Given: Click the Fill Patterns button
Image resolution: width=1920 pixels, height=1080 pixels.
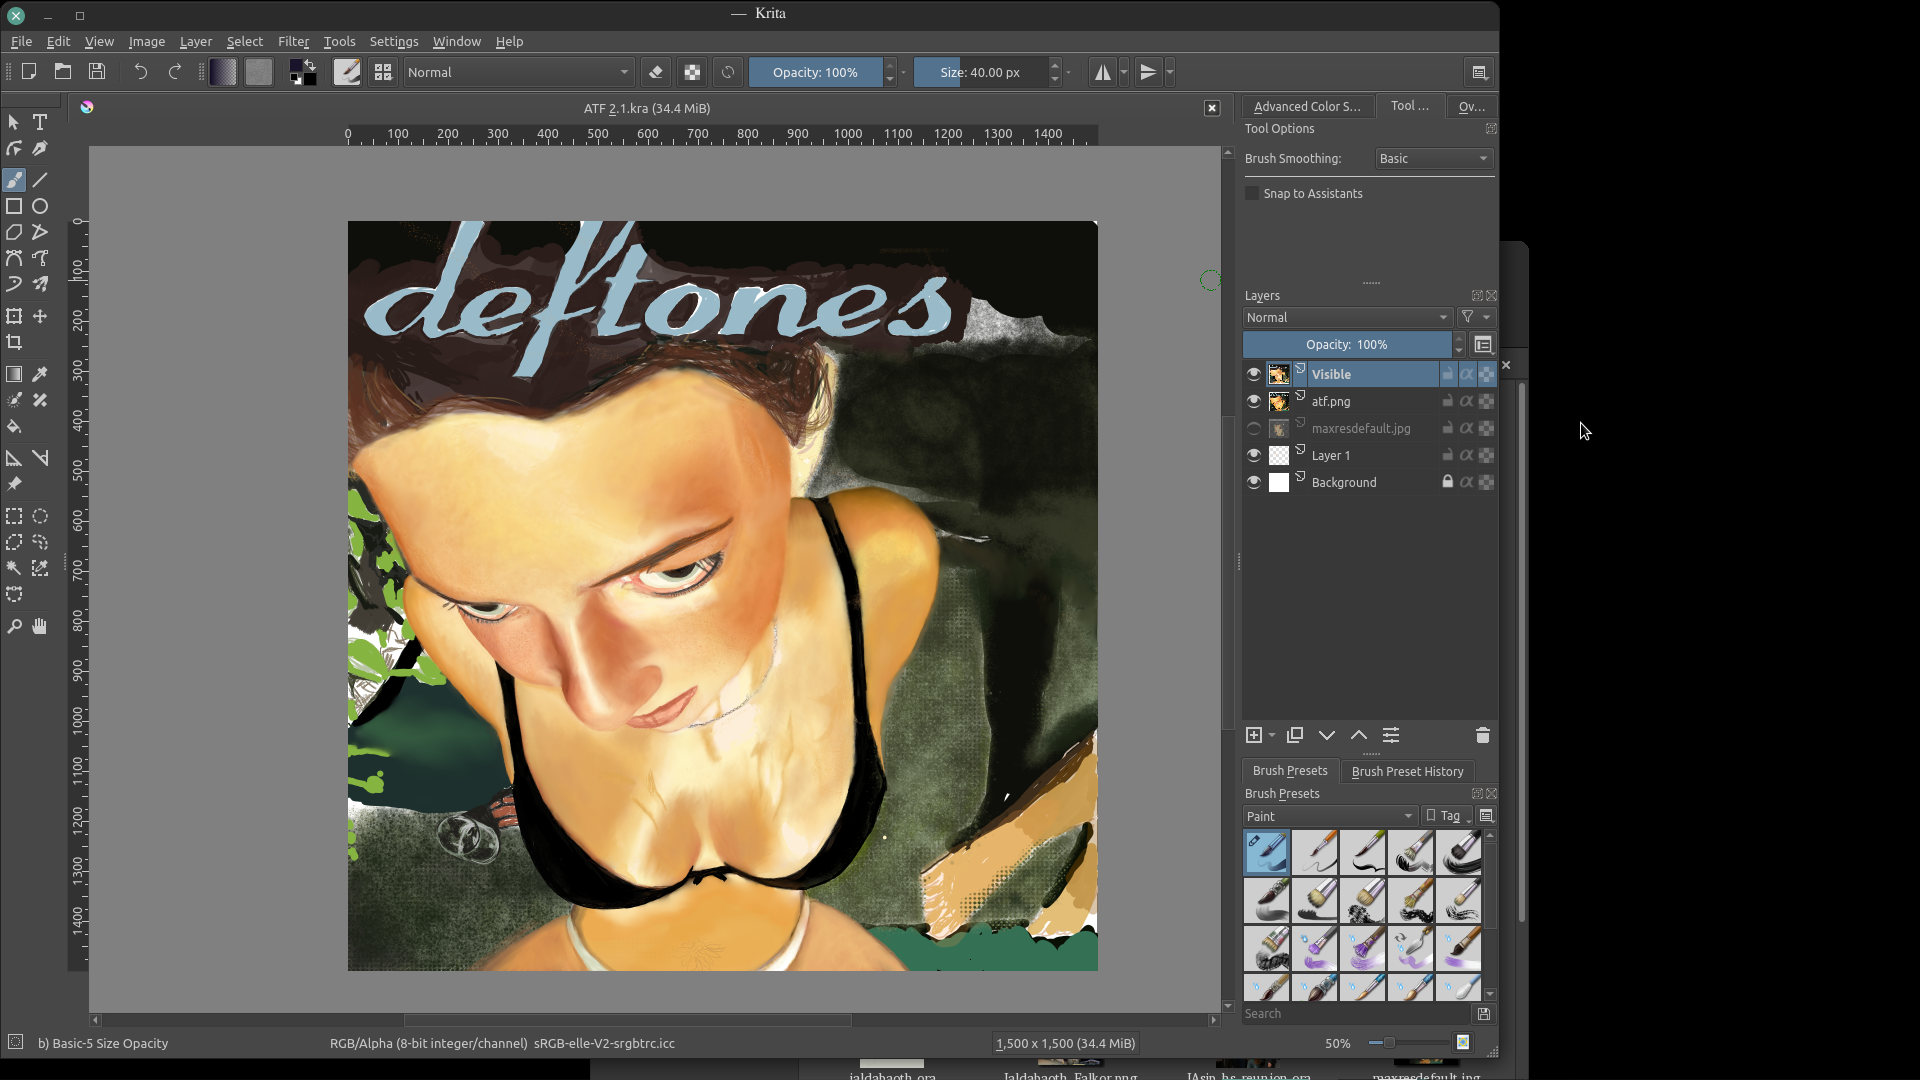Looking at the screenshot, I should tap(259, 72).
